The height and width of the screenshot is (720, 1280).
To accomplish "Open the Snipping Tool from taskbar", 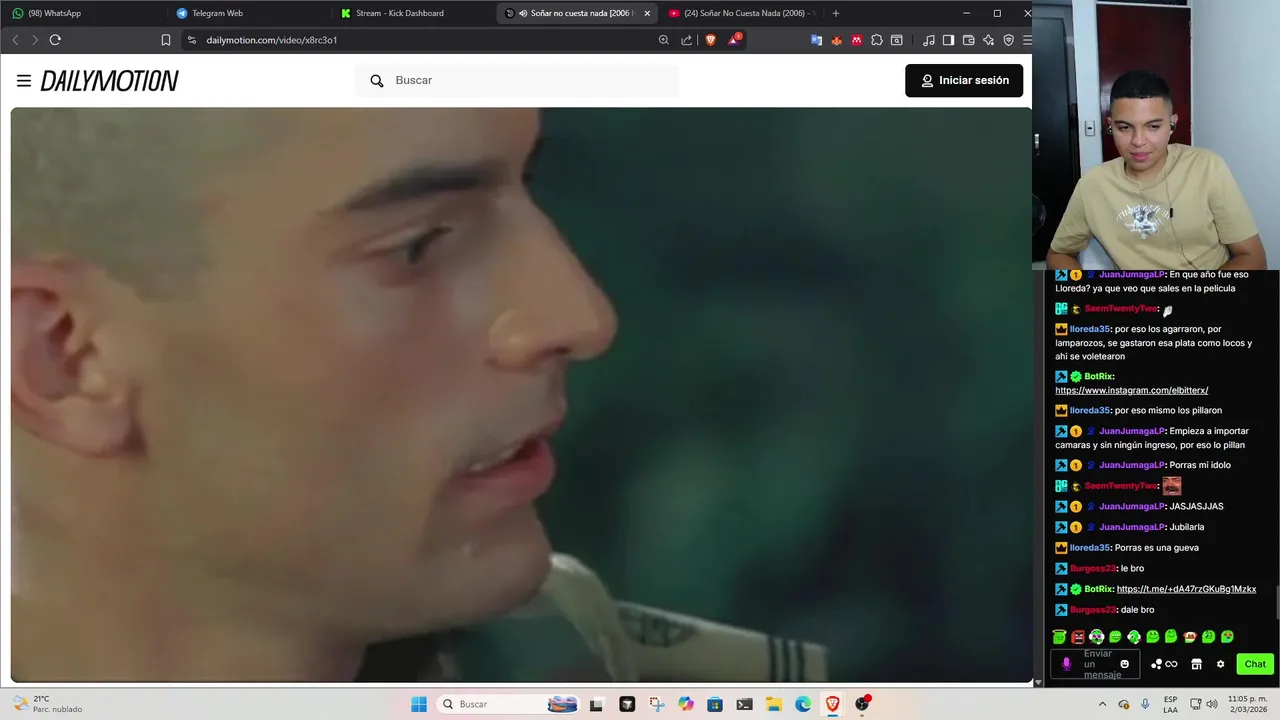I will click(x=655, y=704).
